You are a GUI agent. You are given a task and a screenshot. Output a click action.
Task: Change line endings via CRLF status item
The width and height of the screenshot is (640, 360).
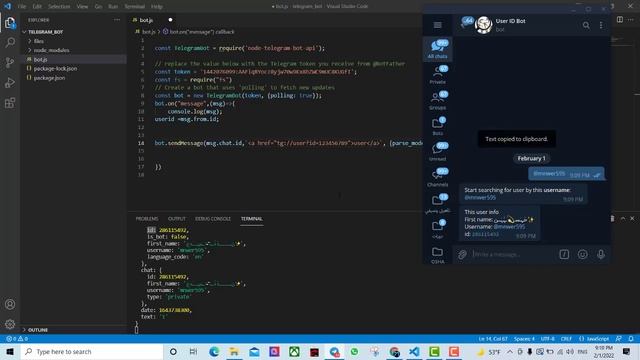tap(566, 339)
